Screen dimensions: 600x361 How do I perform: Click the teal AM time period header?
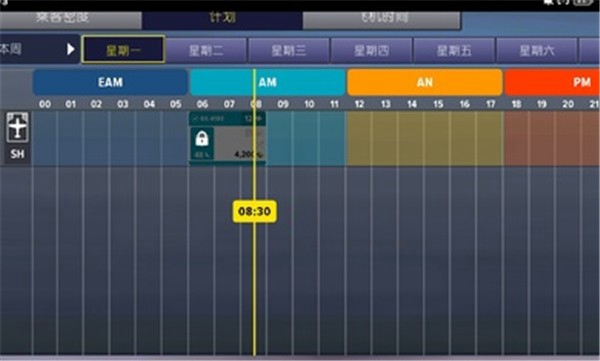coord(267,82)
